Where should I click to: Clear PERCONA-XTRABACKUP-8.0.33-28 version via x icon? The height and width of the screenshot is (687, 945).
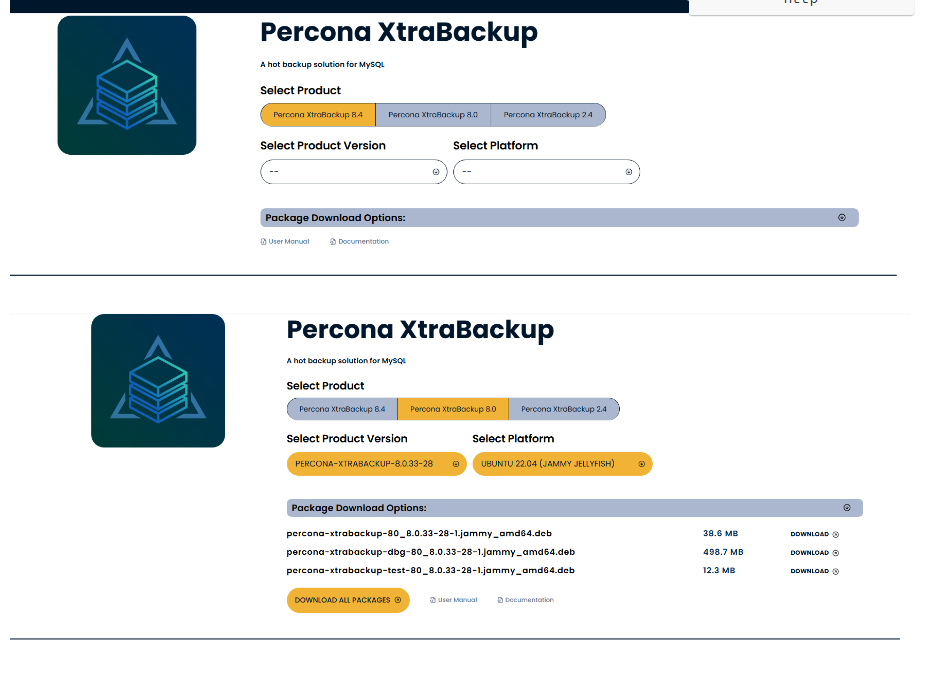456,464
